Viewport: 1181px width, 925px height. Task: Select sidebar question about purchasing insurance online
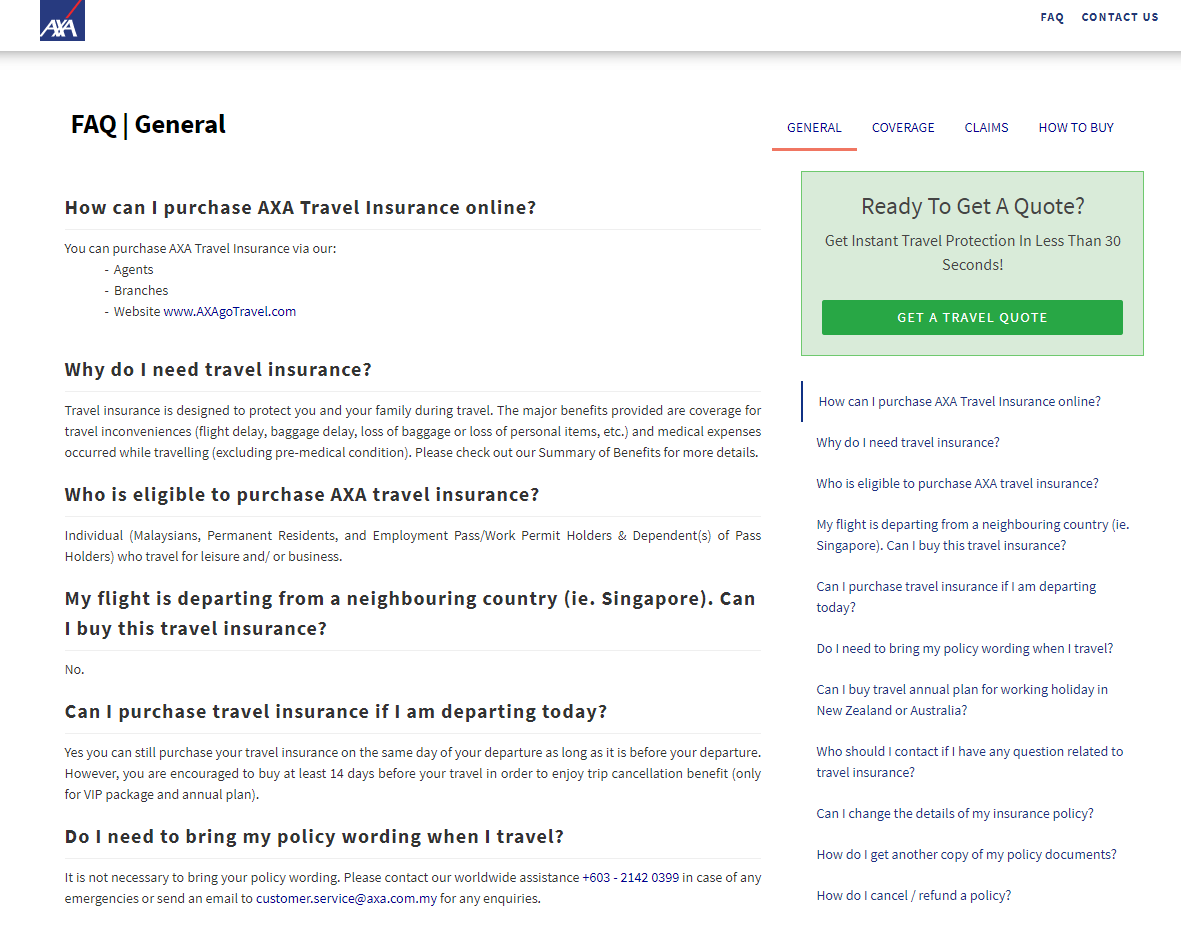coord(959,401)
